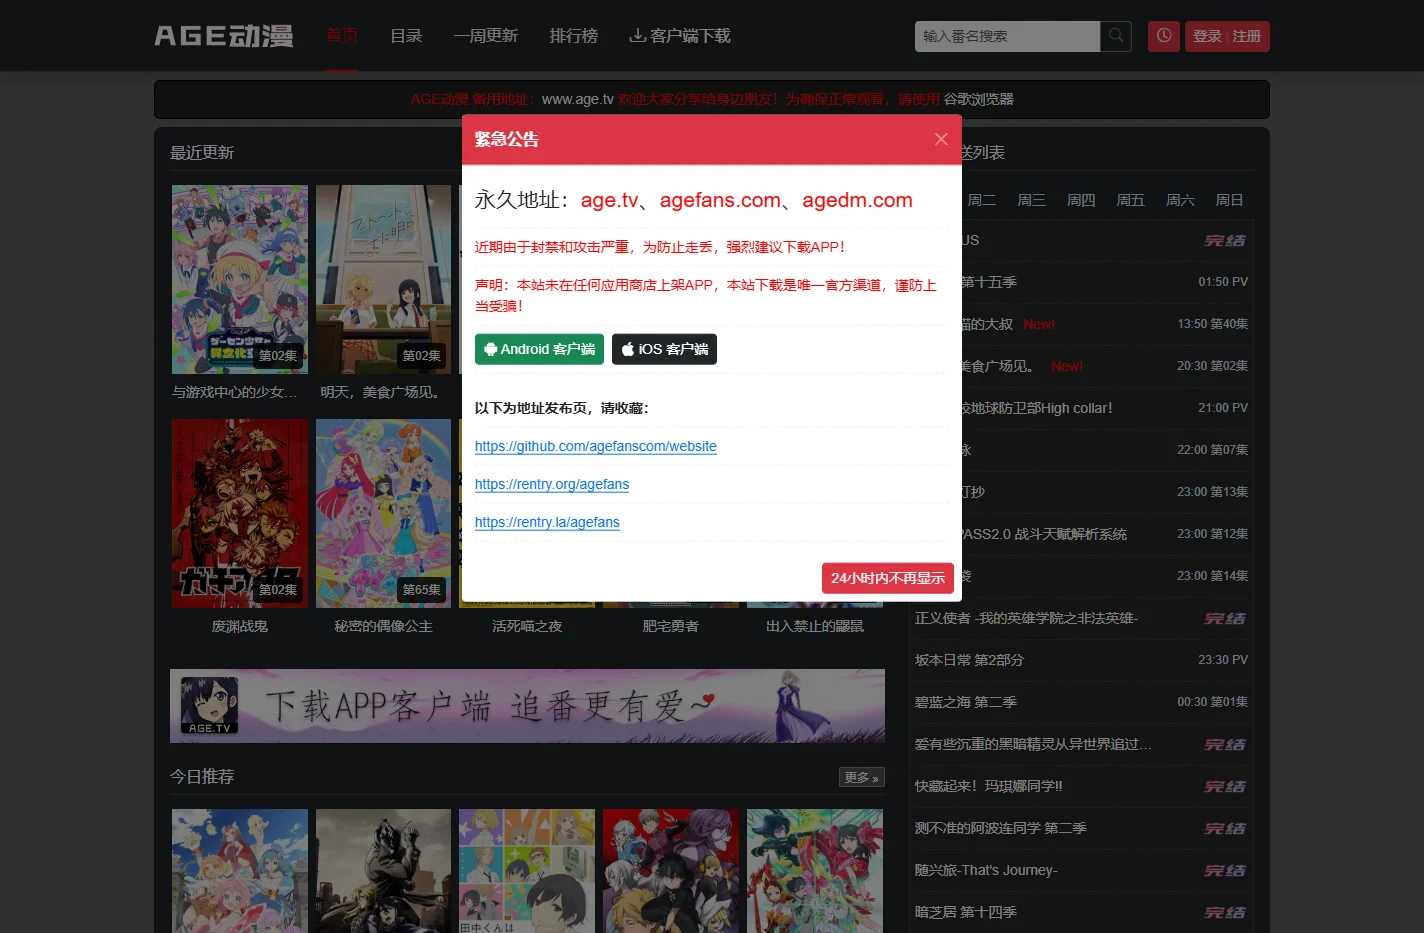Download the iOS 客户端
Screen dimensions: 1424x933
pyautogui.click(x=664, y=349)
